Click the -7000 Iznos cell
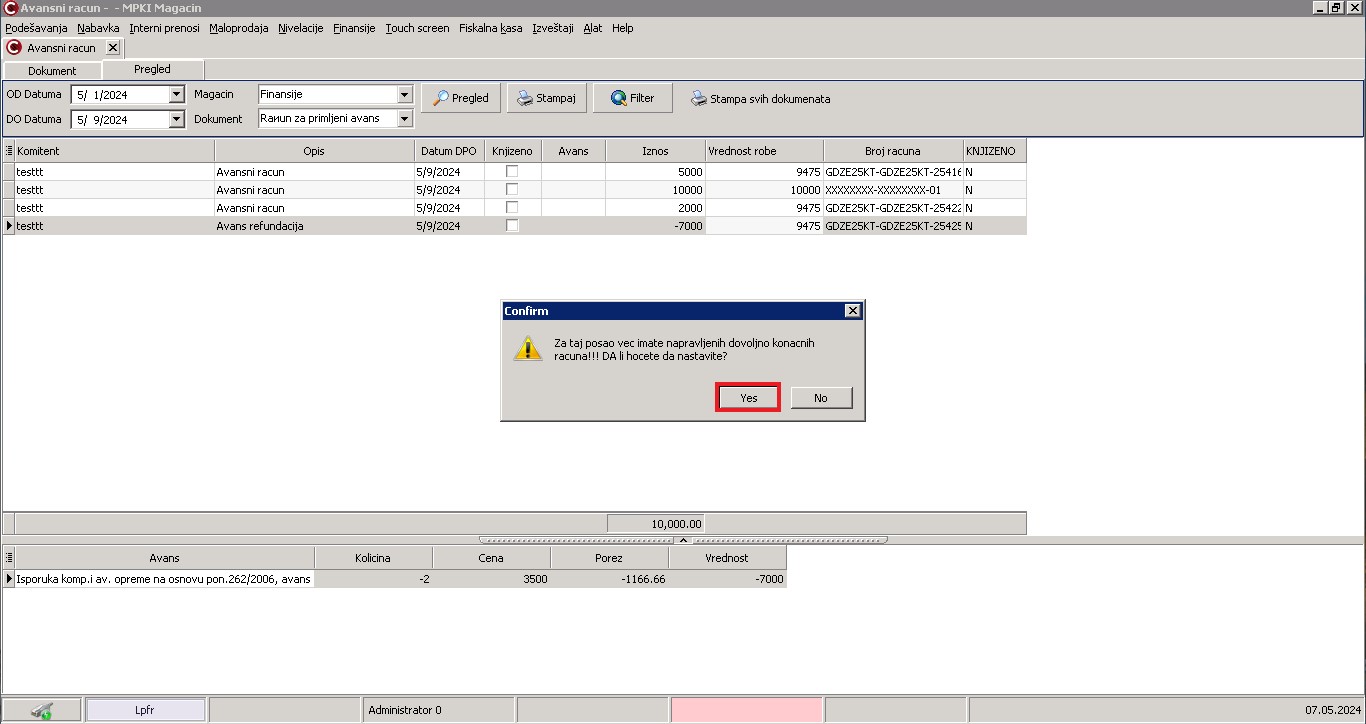1366x724 pixels. (x=655, y=226)
